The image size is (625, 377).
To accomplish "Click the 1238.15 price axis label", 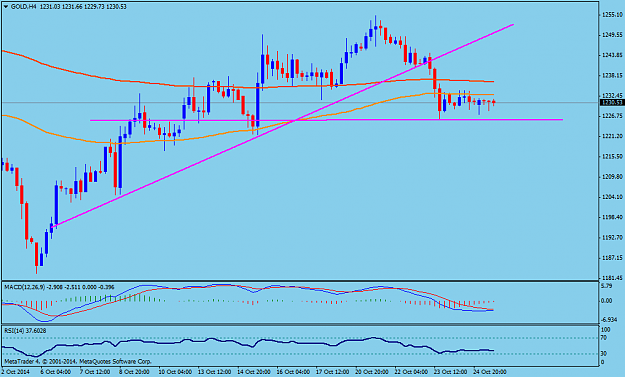I will click(x=611, y=75).
